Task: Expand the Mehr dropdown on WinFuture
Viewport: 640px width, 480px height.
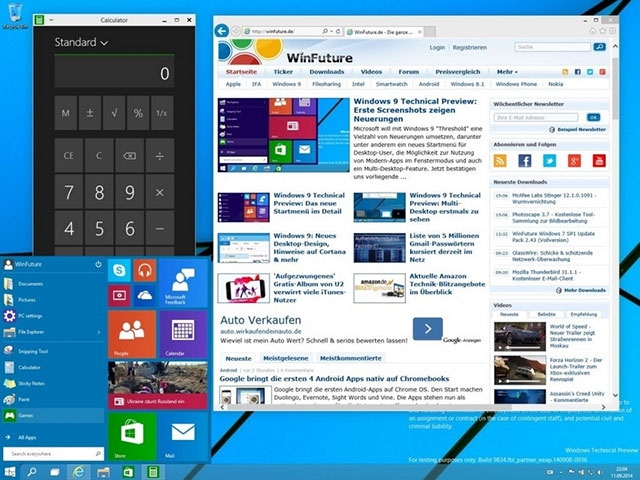Action: tap(507, 72)
